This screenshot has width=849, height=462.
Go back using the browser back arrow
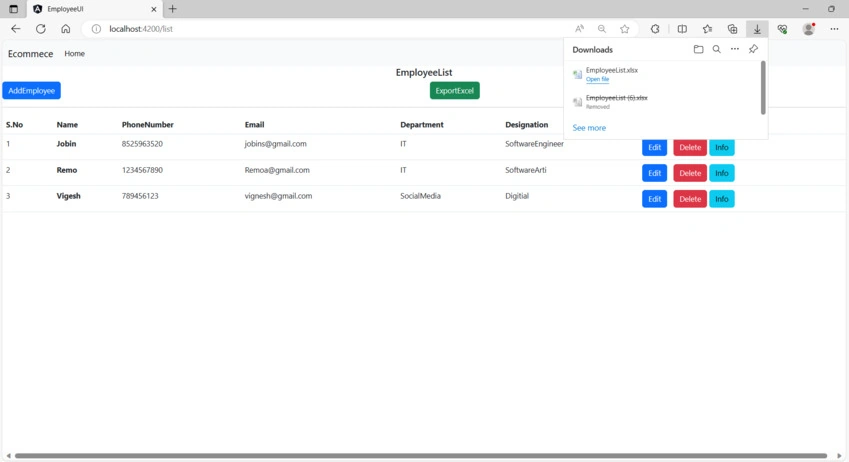point(16,29)
